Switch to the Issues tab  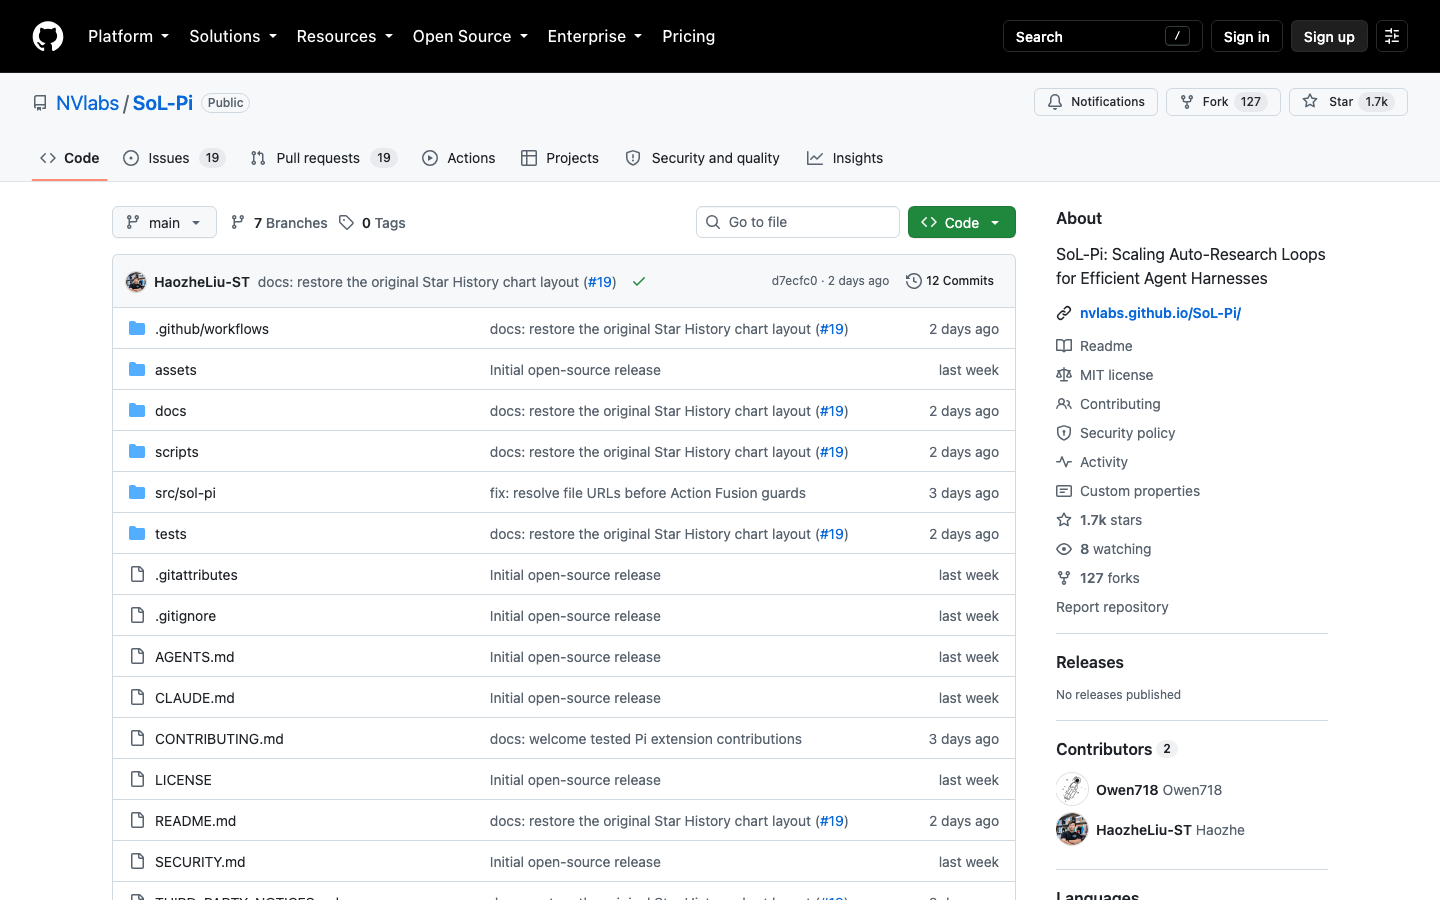tap(174, 158)
